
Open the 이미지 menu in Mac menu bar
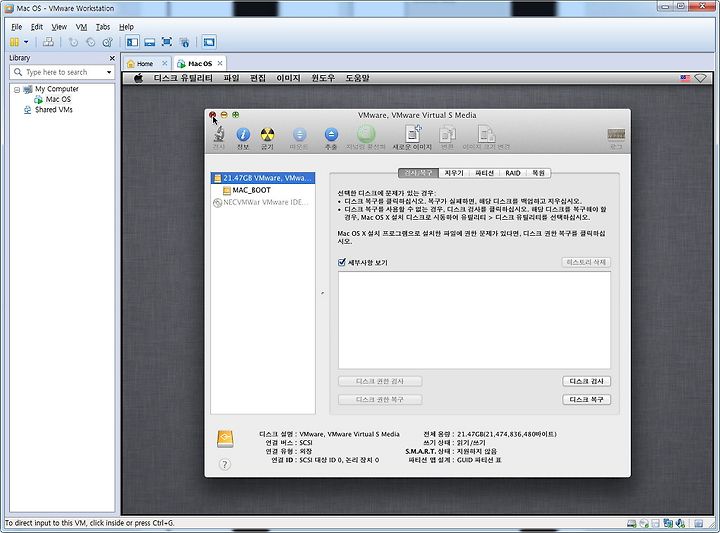(x=288, y=78)
